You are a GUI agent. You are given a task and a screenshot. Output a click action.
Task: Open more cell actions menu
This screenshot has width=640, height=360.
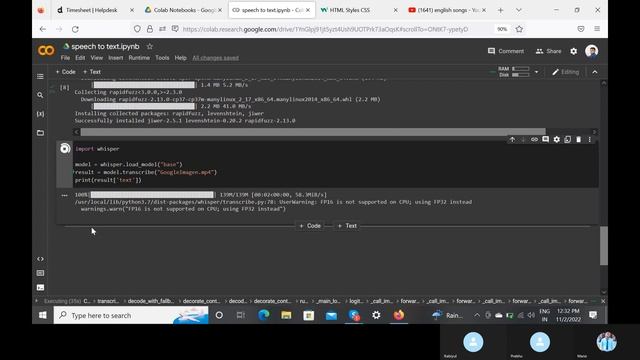pyautogui.click(x=589, y=140)
